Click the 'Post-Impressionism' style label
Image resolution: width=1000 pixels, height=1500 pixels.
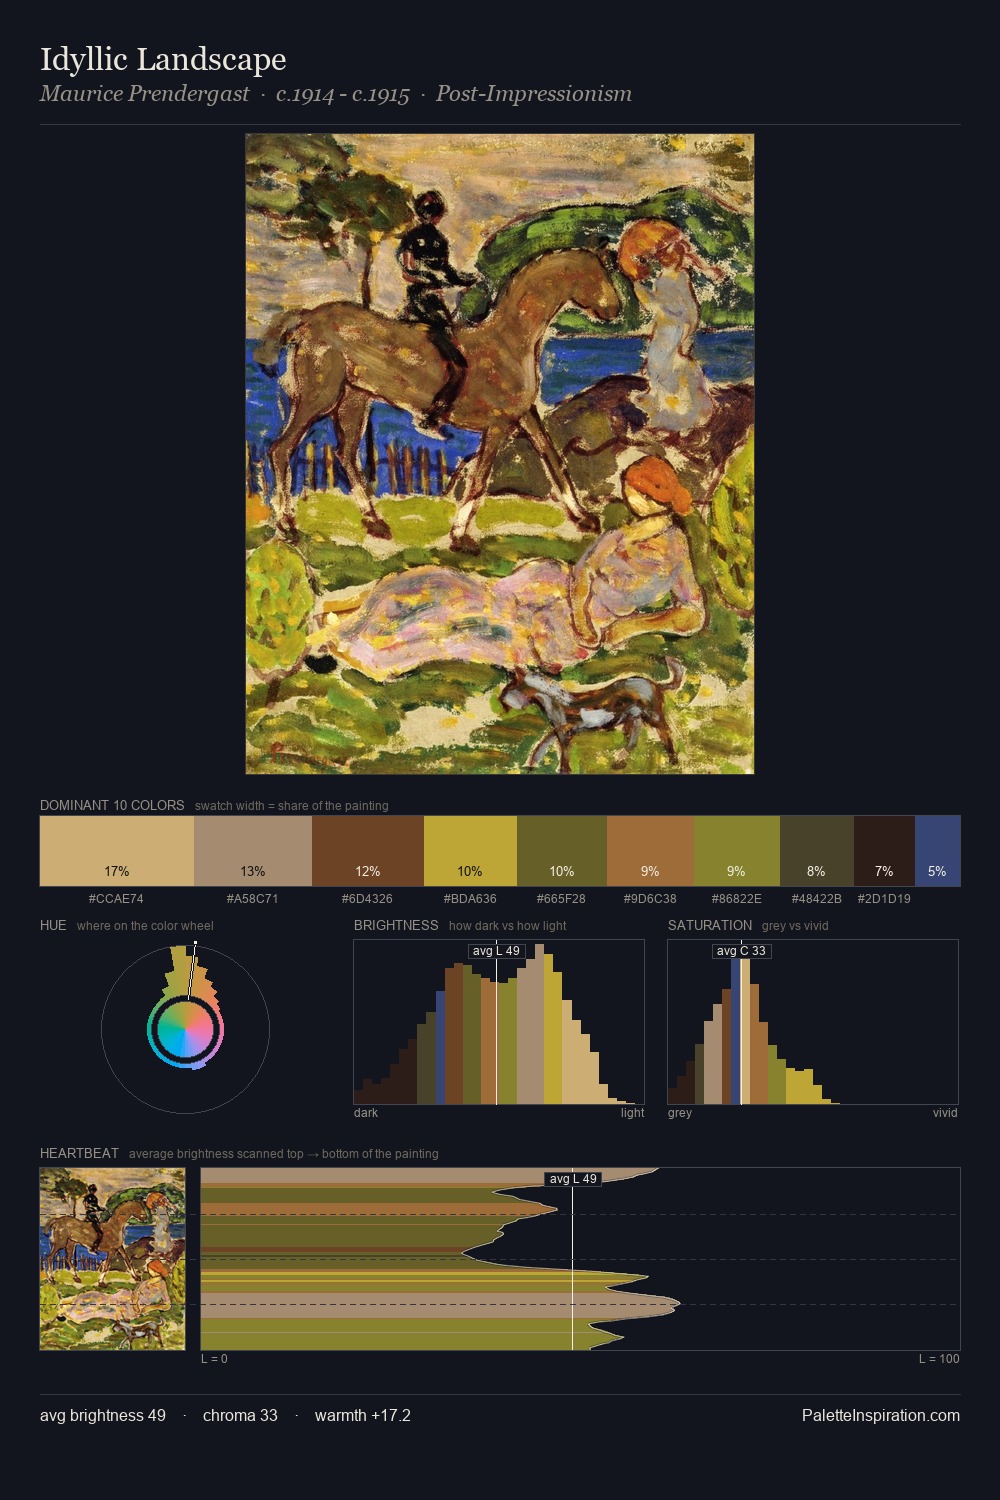click(534, 94)
